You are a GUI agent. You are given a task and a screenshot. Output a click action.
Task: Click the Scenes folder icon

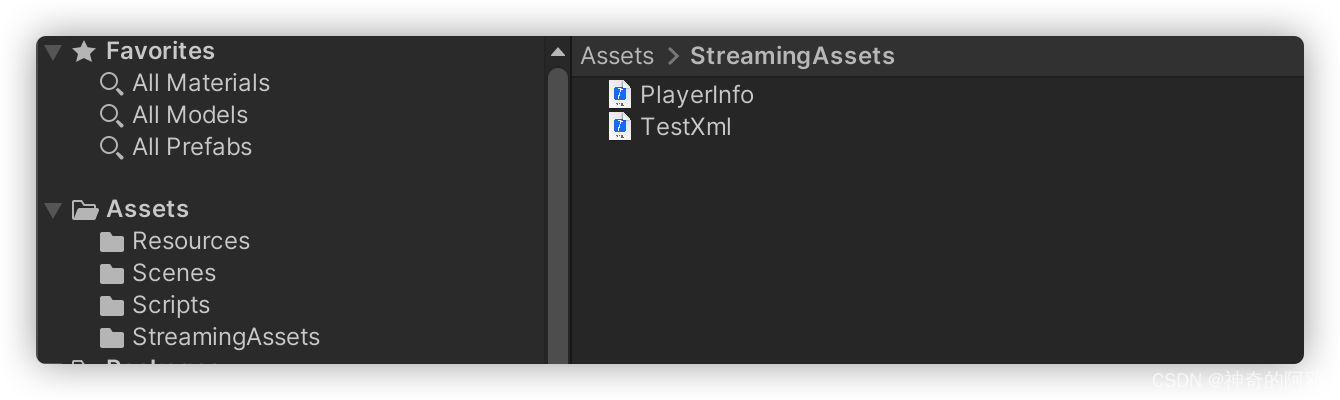[x=112, y=274]
